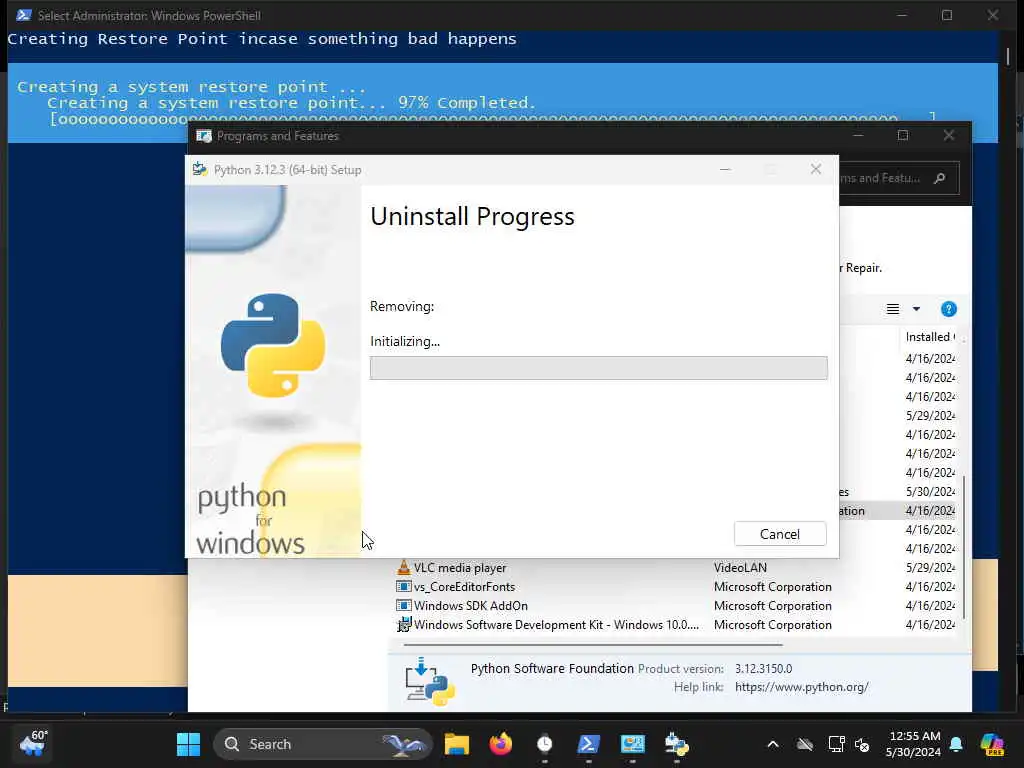The height and width of the screenshot is (768, 1024).
Task: Click the 4/16/2024 date in the highlighted row
Action: (x=930, y=510)
